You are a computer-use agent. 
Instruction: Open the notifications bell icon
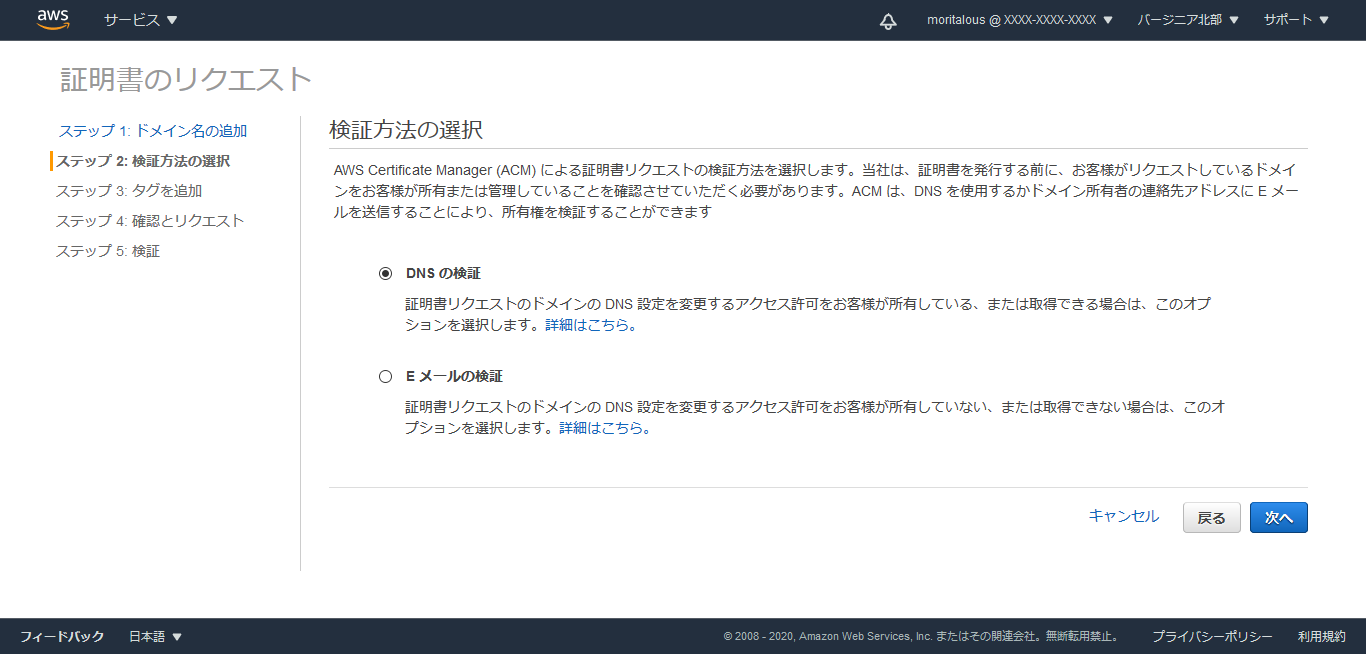[888, 21]
